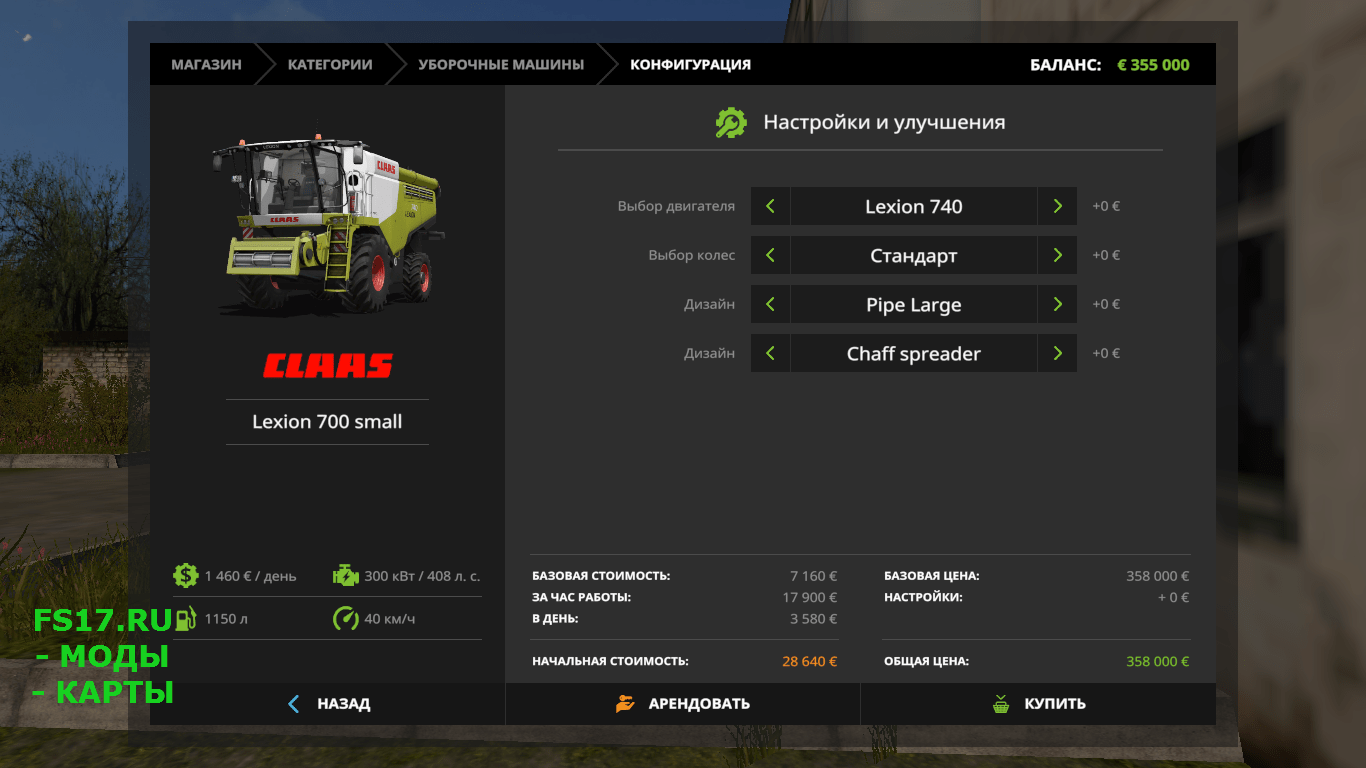Click the balance amount € 355 000
Screen dimensions: 1366x768
point(1153,64)
